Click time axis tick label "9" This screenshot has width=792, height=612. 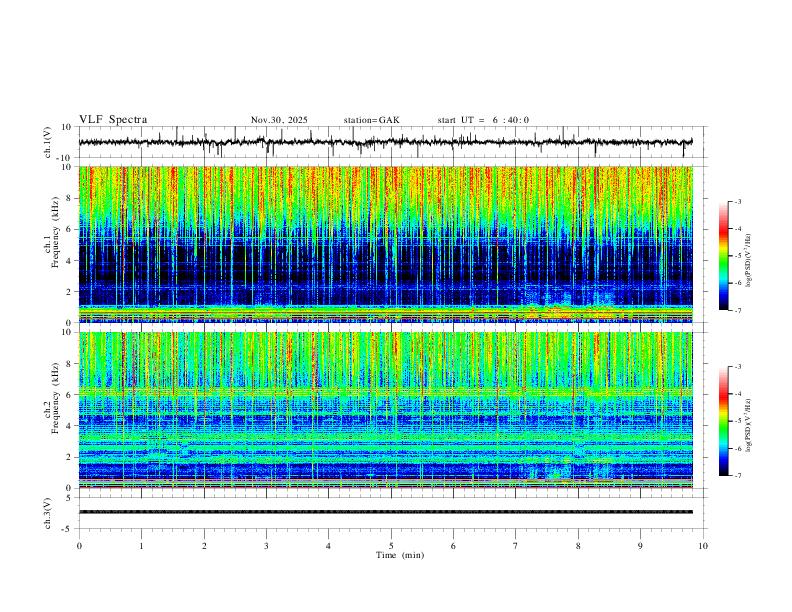coord(640,546)
